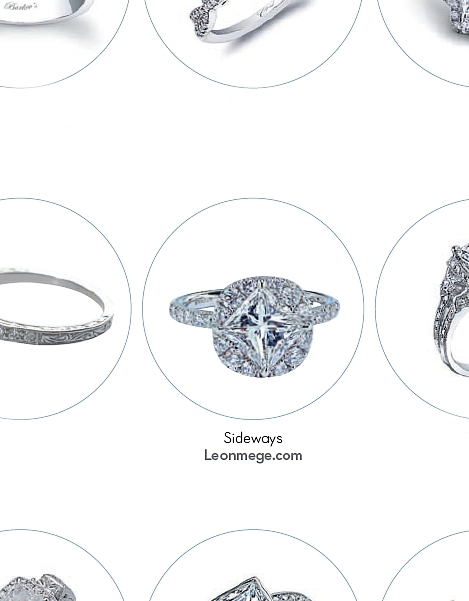Screen dimensions: 469x601
Task: View the ornate side-profile ring with milgrain
Action: [422, 309]
